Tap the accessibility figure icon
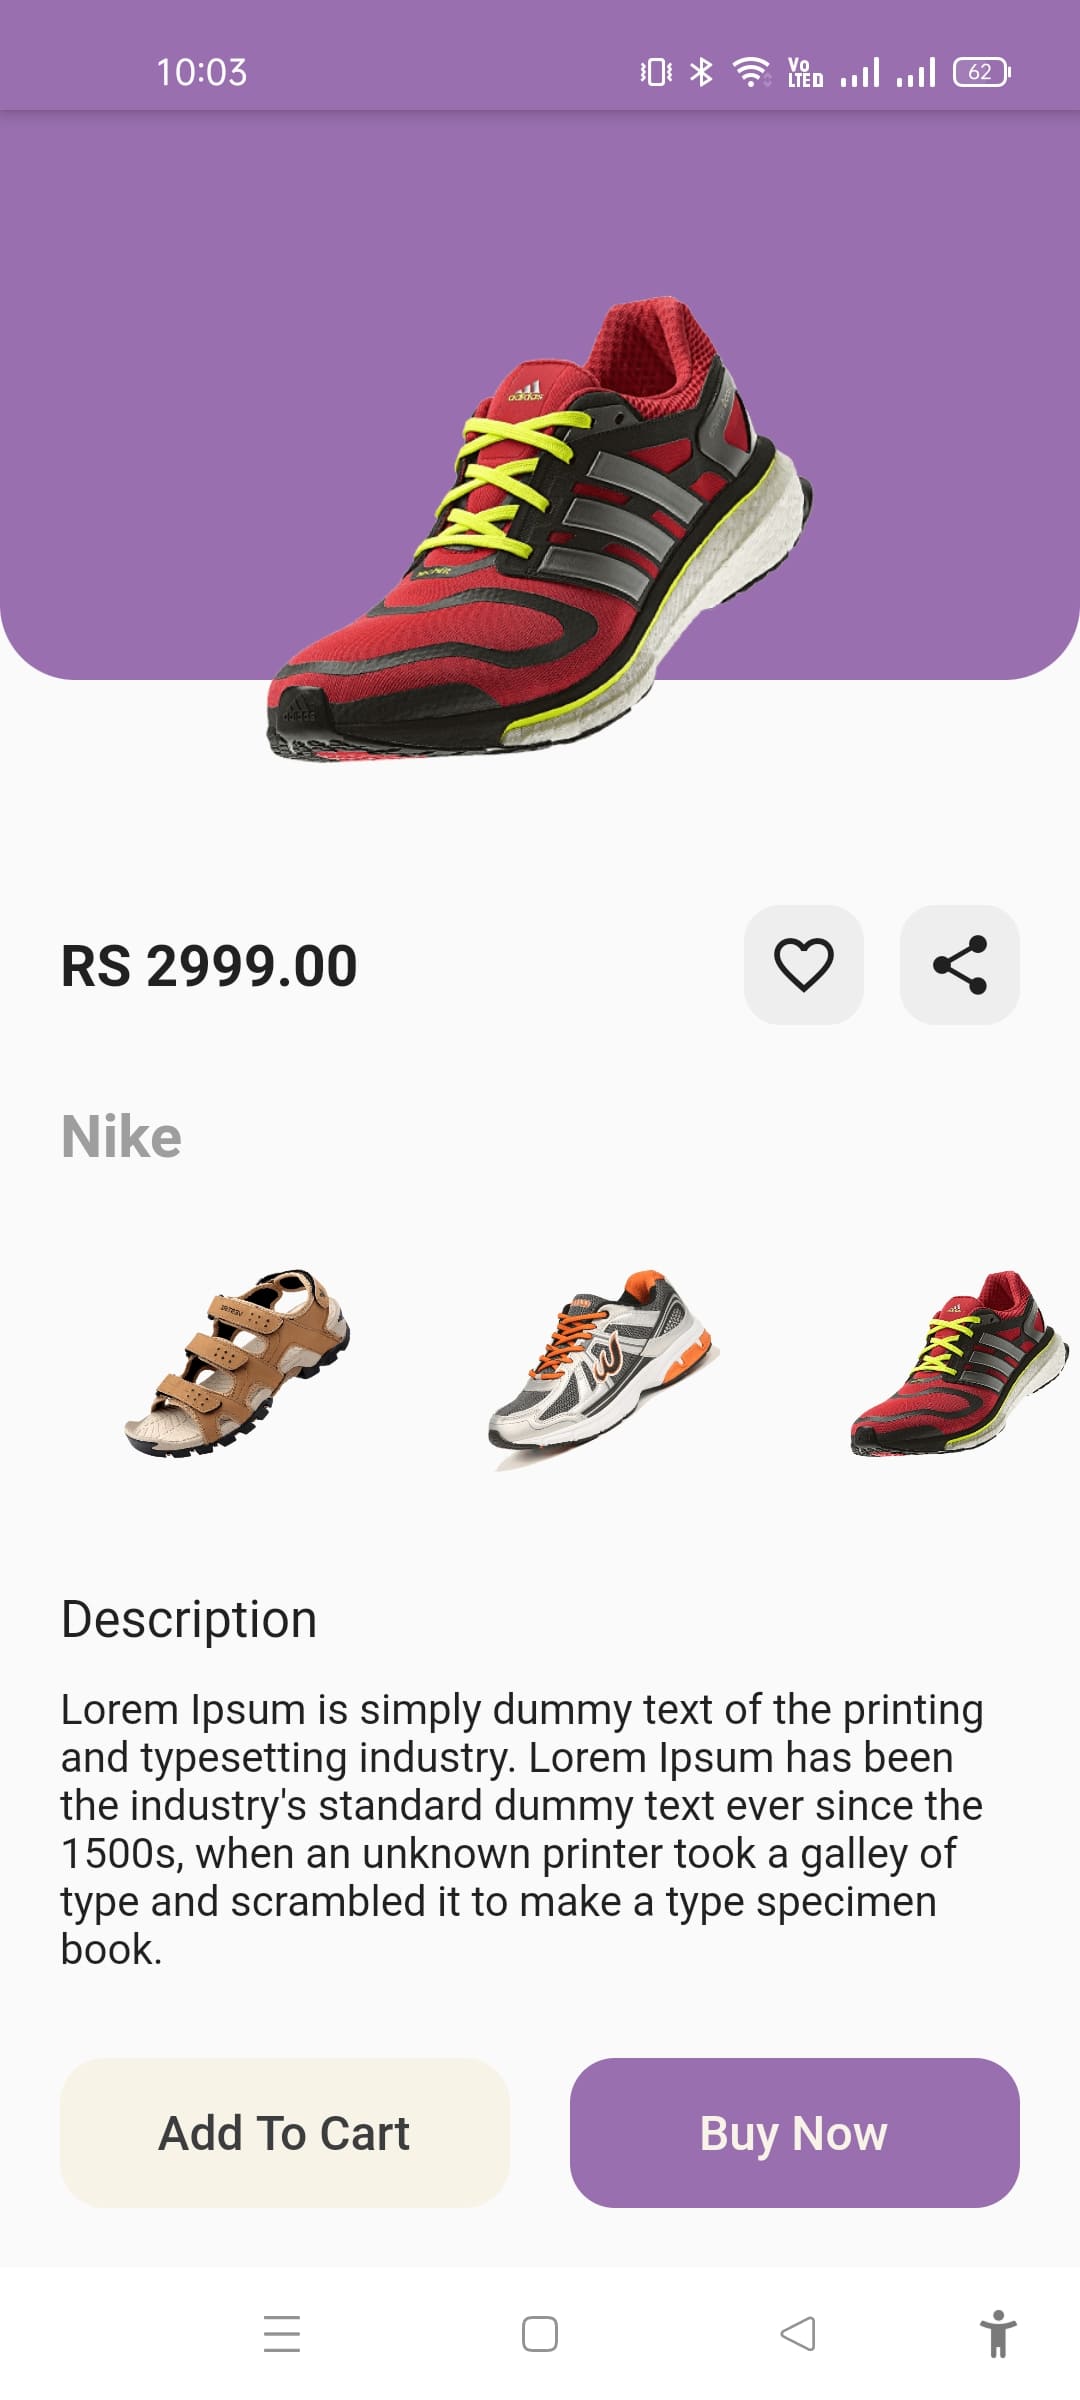This screenshot has width=1080, height=2400. click(x=997, y=2334)
